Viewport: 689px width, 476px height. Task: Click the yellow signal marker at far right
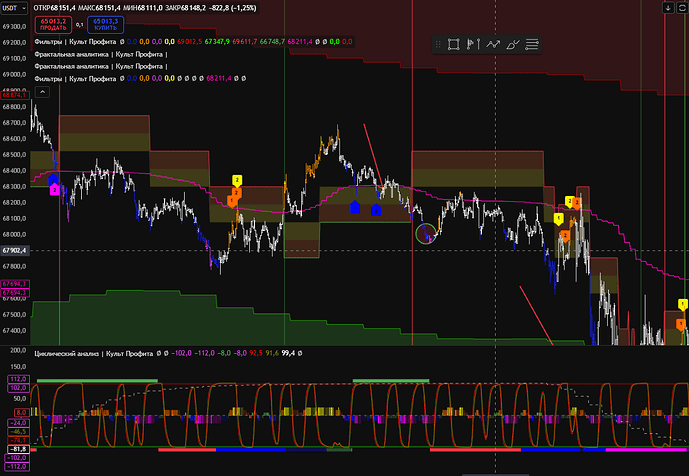[x=683, y=304]
